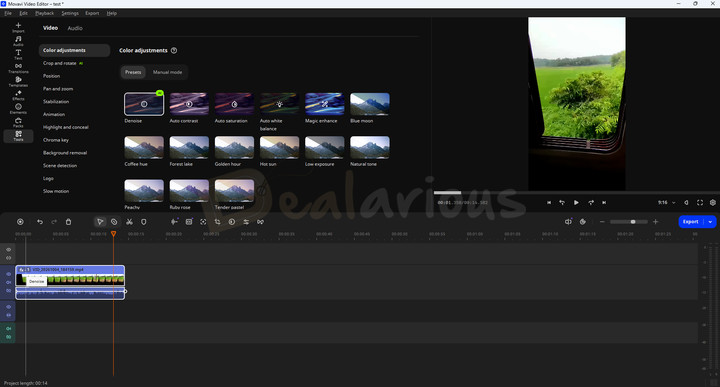Open the Help menu
The width and height of the screenshot is (720, 387).
pos(112,13)
